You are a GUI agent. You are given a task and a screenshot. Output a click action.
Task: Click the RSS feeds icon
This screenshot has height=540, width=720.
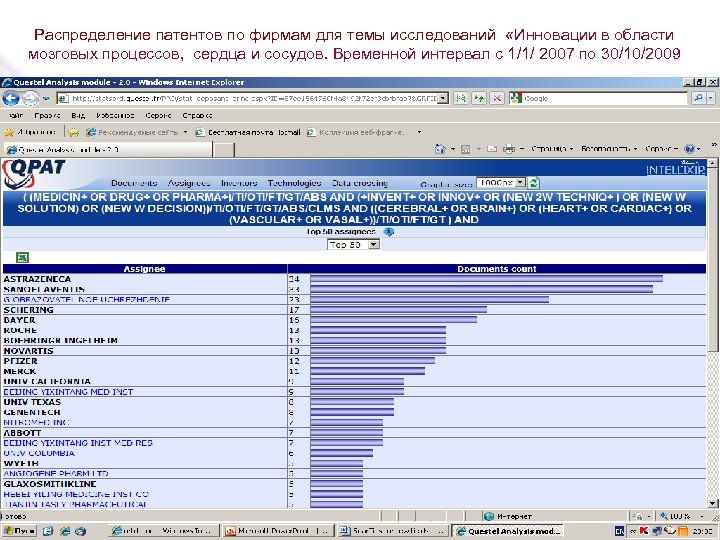[x=465, y=149]
